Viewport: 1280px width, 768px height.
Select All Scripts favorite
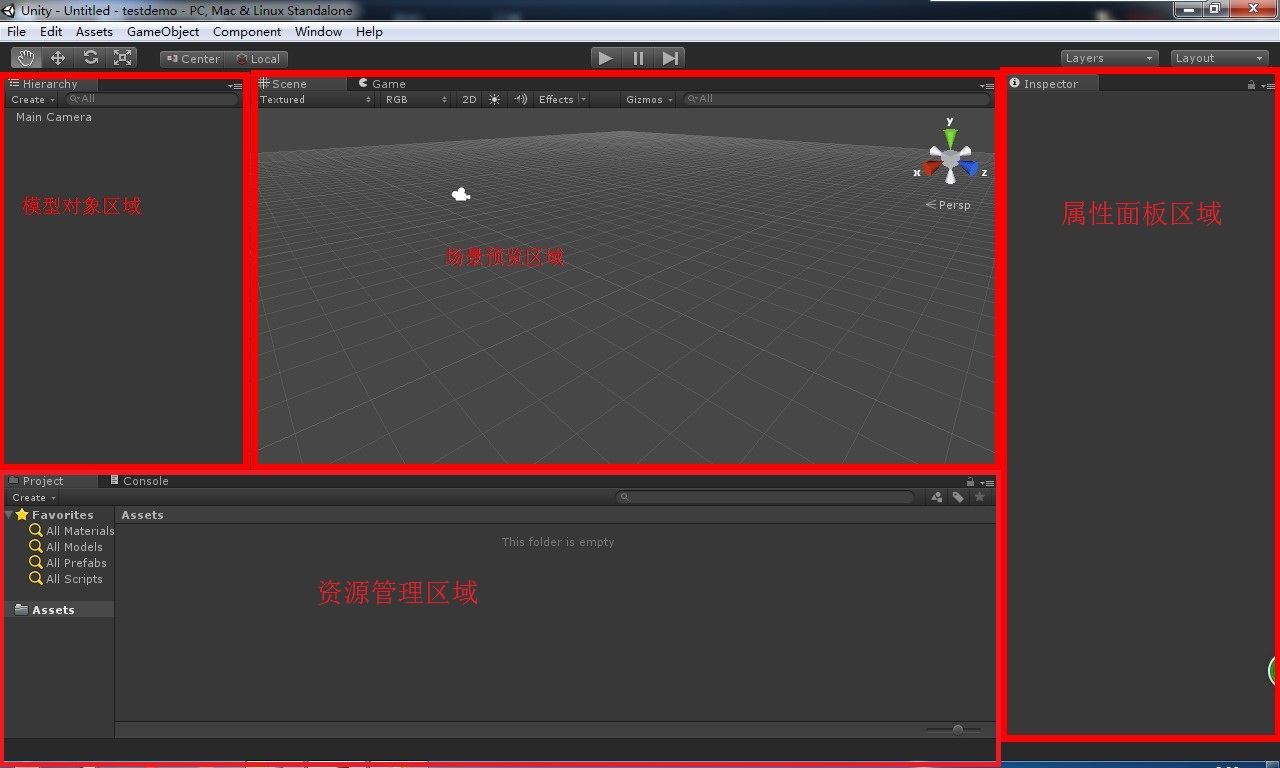pos(66,579)
